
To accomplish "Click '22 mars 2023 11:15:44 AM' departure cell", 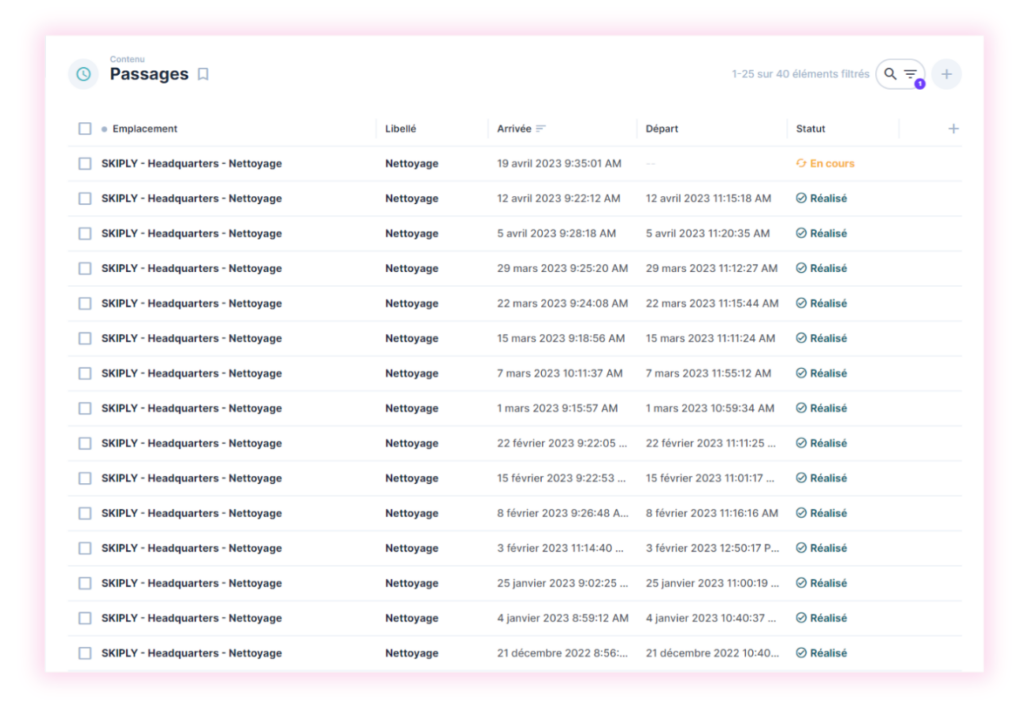I will click(x=712, y=303).
